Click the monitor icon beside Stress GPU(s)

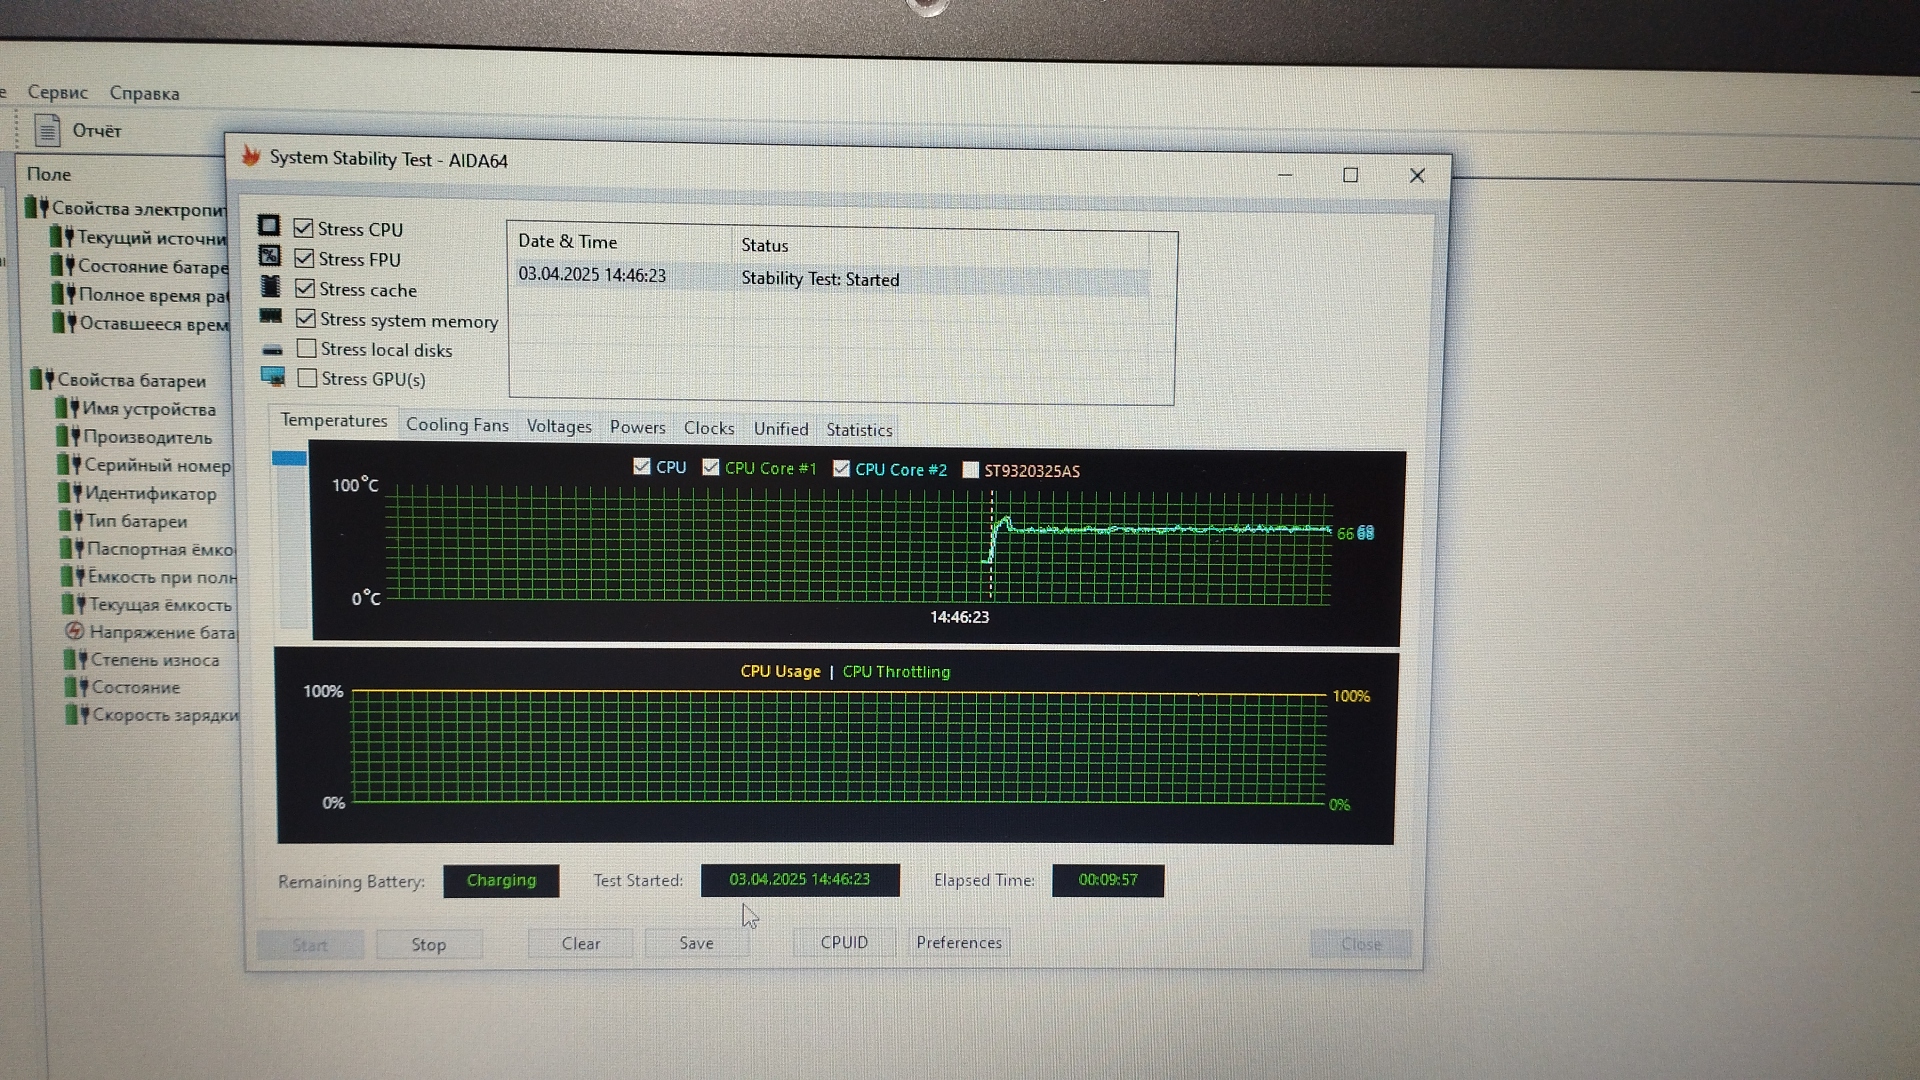(x=272, y=377)
